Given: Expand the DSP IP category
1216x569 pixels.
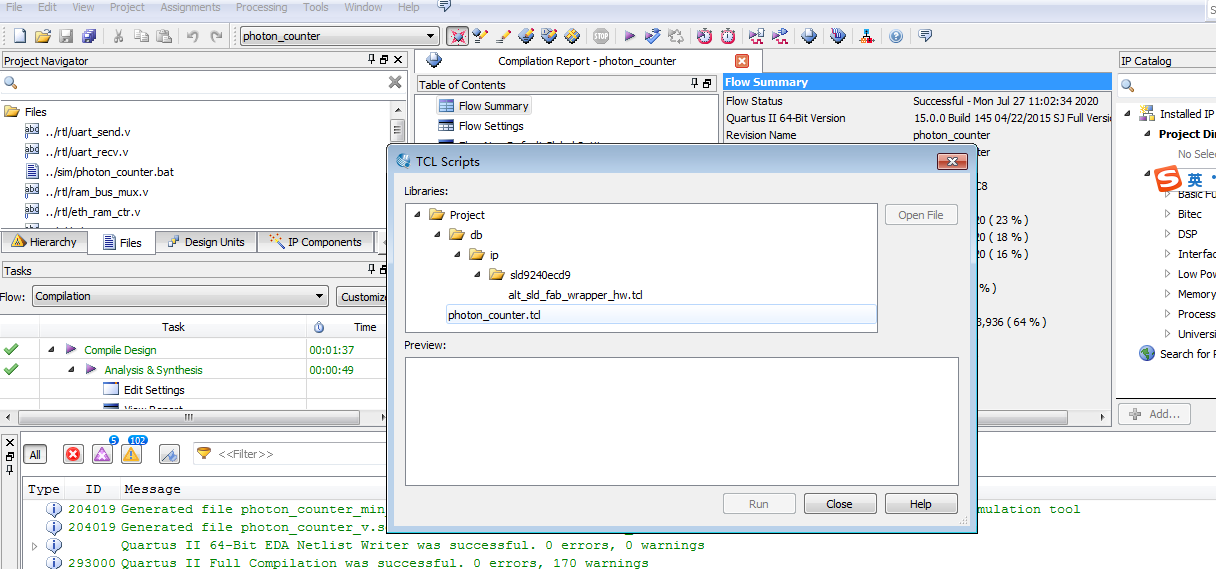Looking at the screenshot, I should coord(1167,234).
